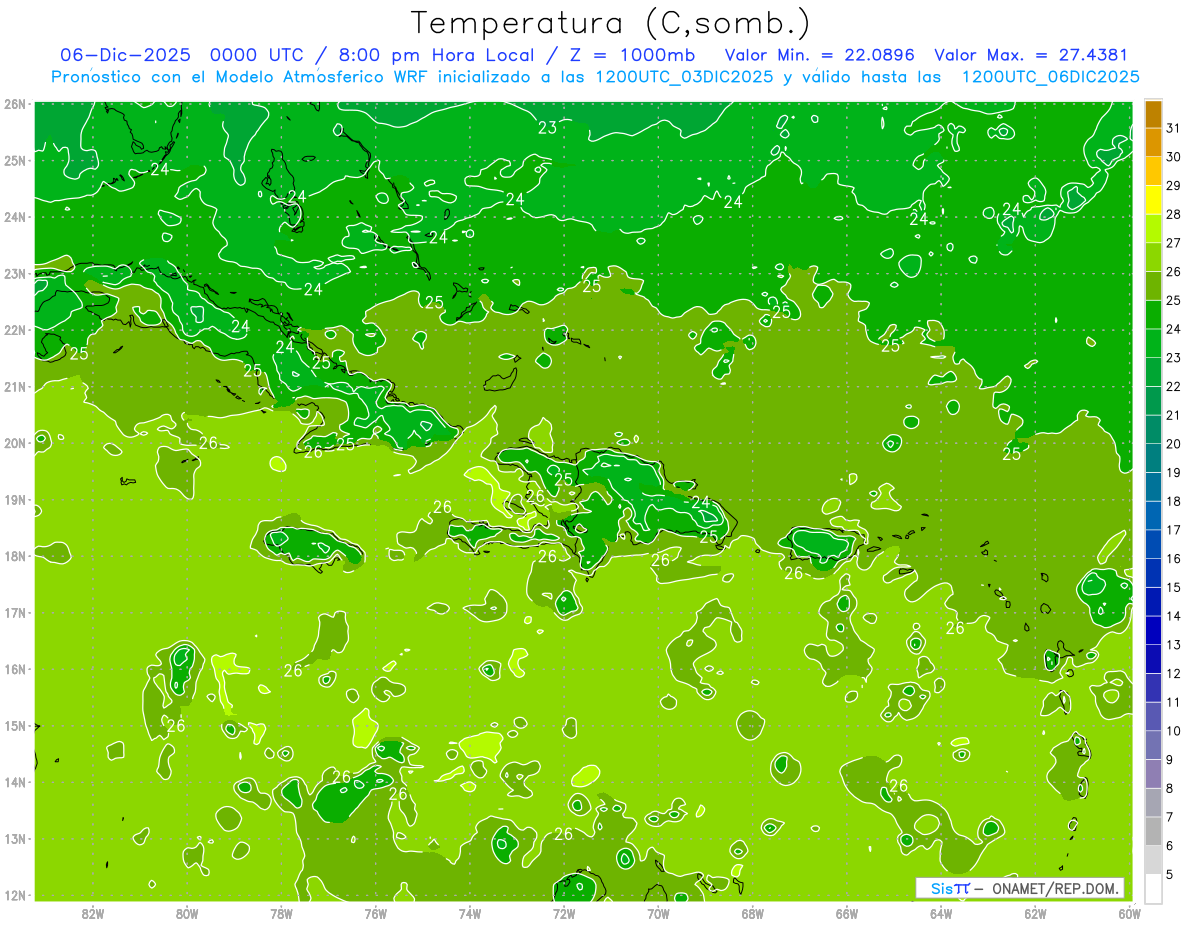Screen dimensions: 1200x927
Task: Select the blue colorbar swatch between 16 and 17
Action: [1153, 544]
